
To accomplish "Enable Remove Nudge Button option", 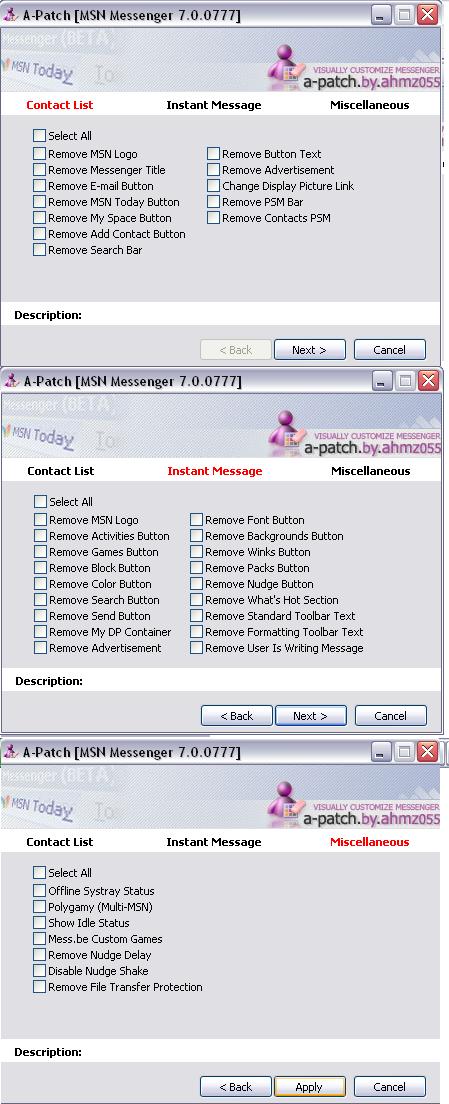I will point(196,584).
